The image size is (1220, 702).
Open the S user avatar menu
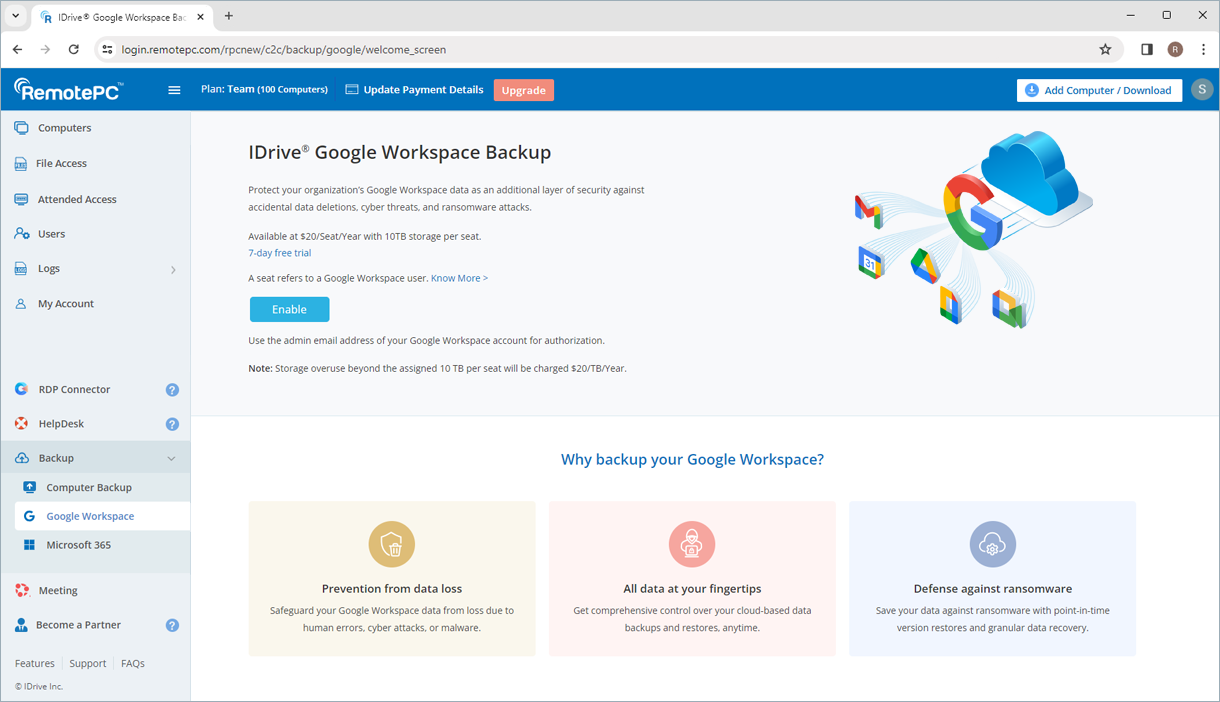coord(1202,90)
